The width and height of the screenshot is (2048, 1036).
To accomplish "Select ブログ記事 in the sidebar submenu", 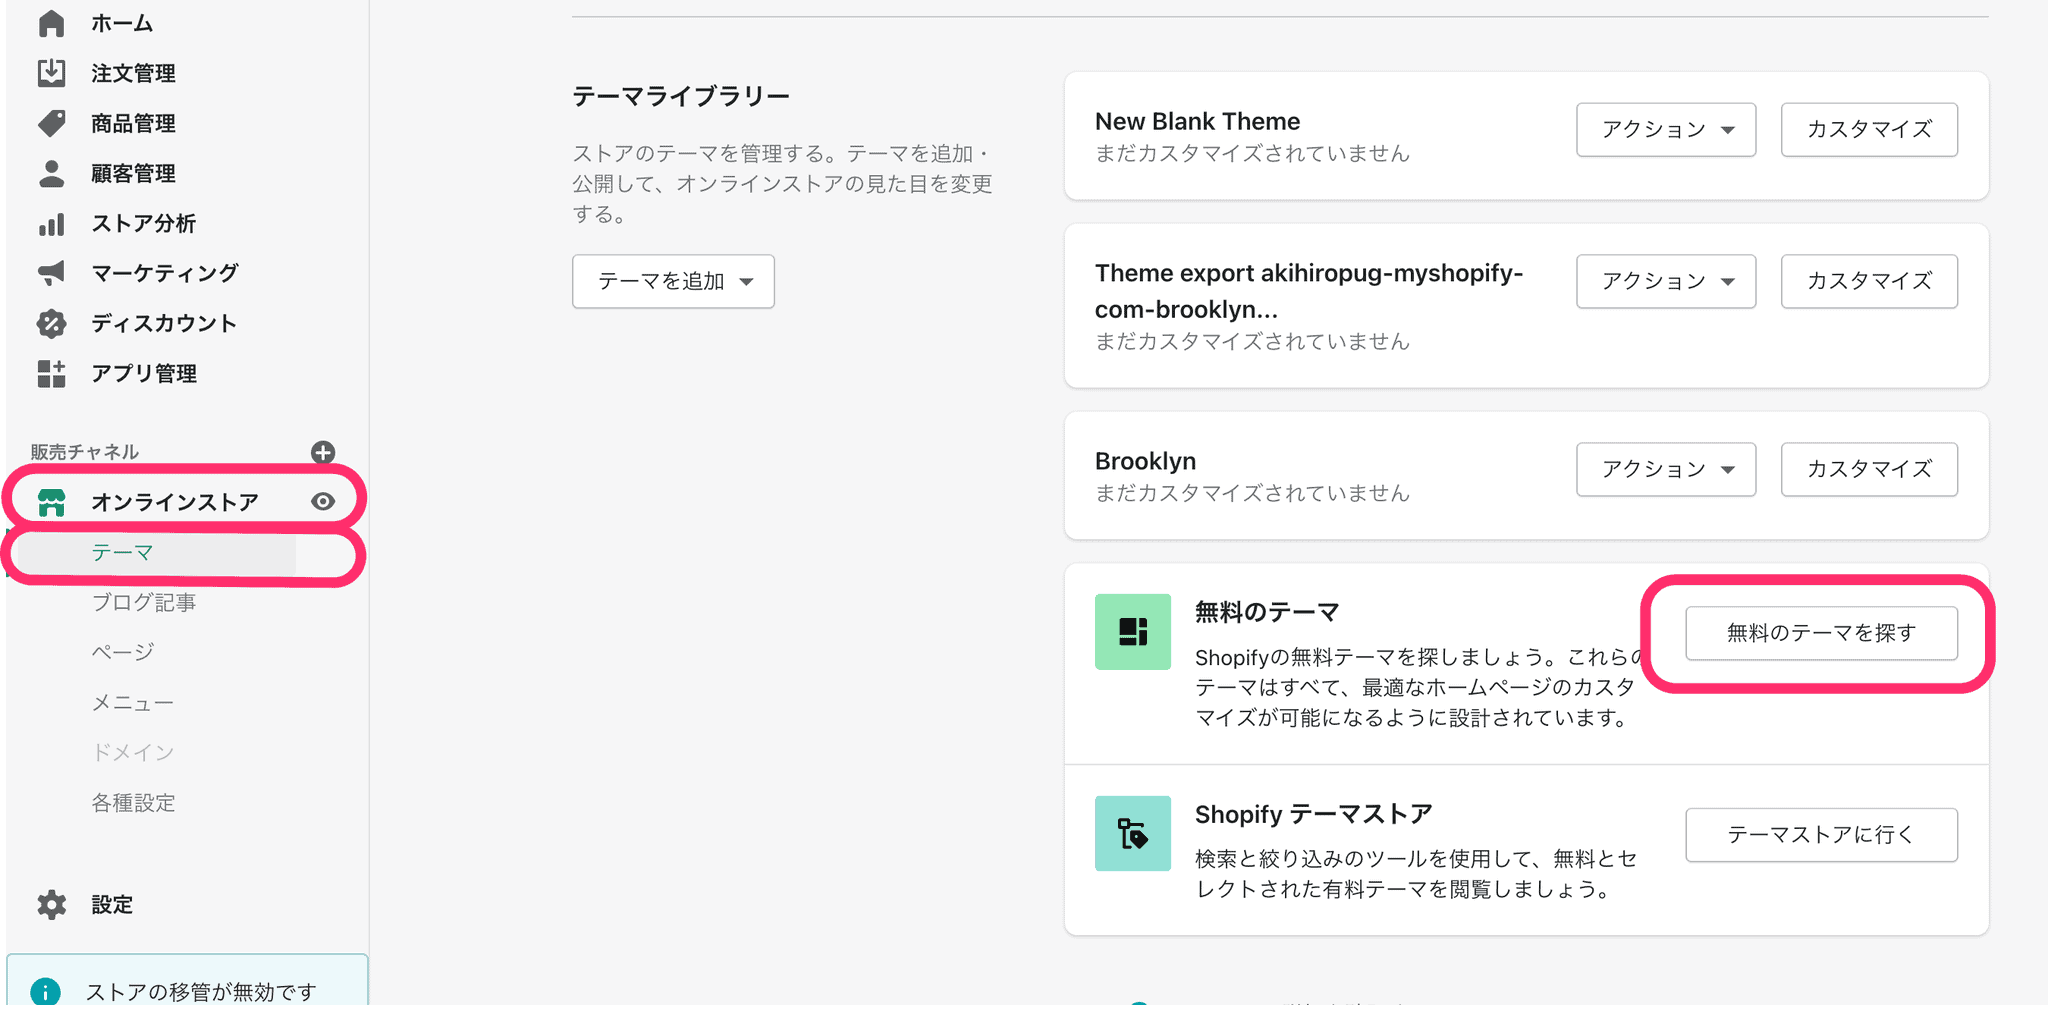I will [x=144, y=602].
